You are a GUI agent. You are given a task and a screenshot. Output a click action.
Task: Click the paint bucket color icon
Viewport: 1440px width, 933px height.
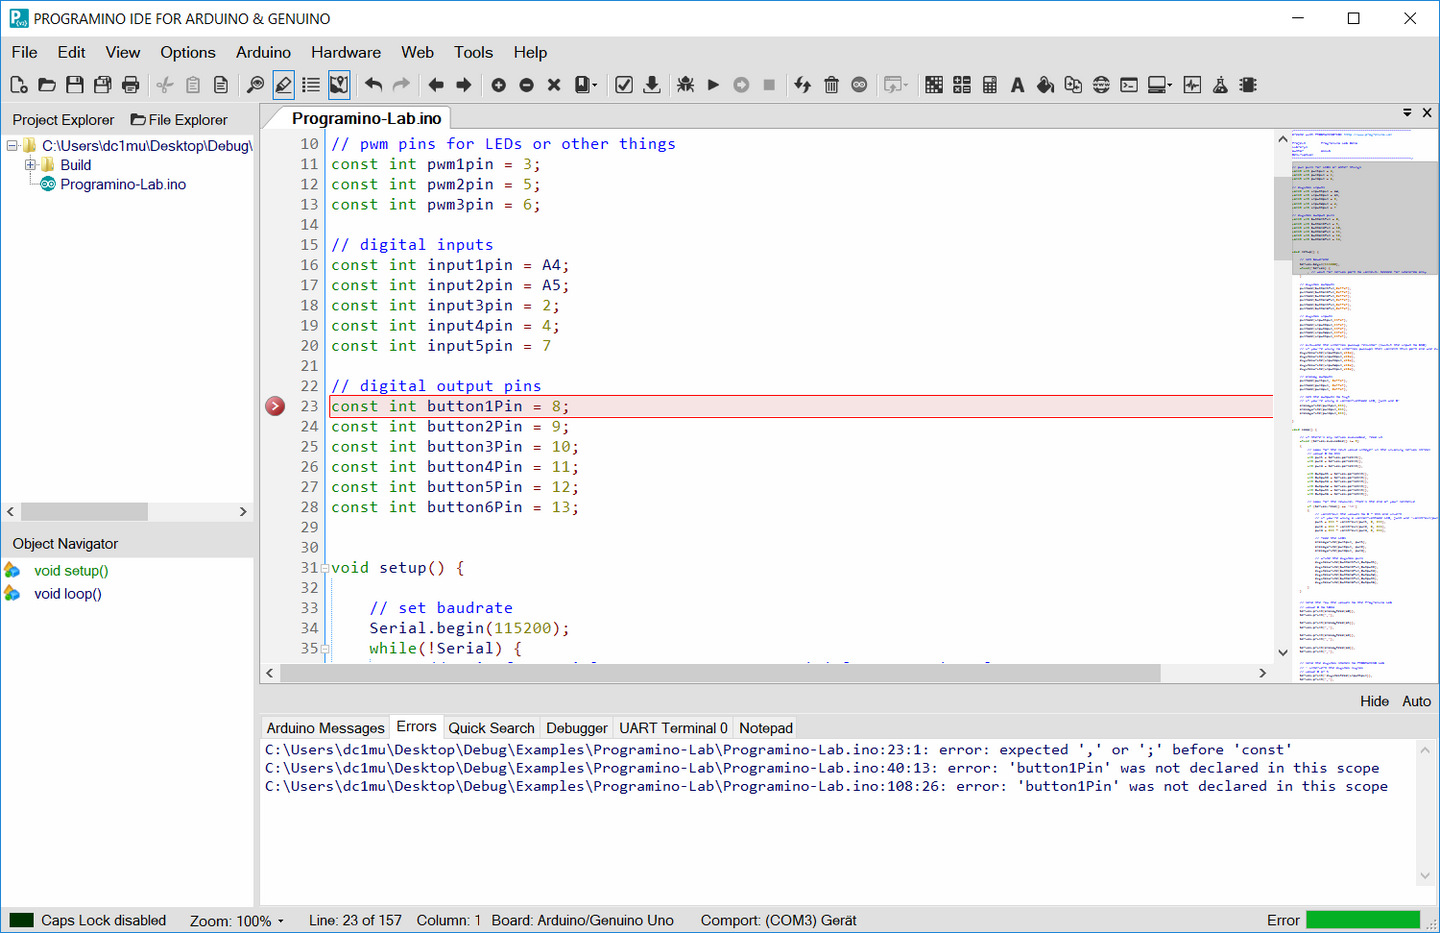tap(1045, 85)
